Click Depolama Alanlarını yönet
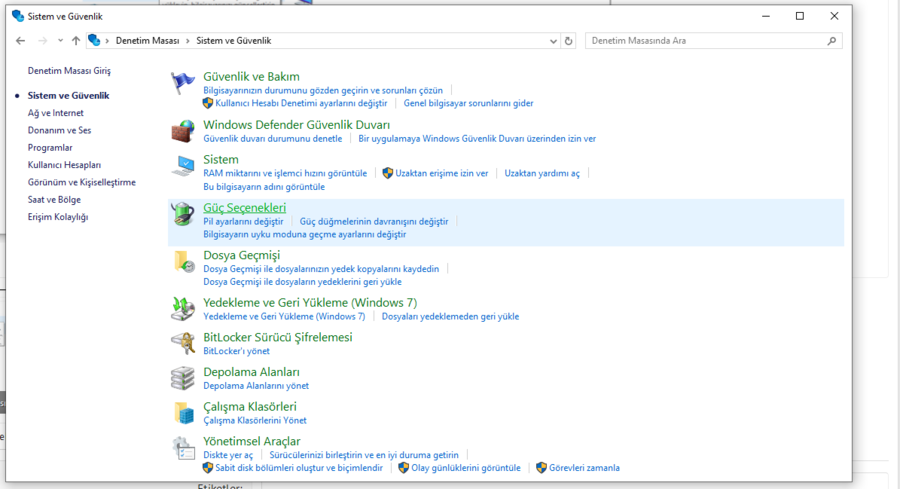 pos(256,386)
